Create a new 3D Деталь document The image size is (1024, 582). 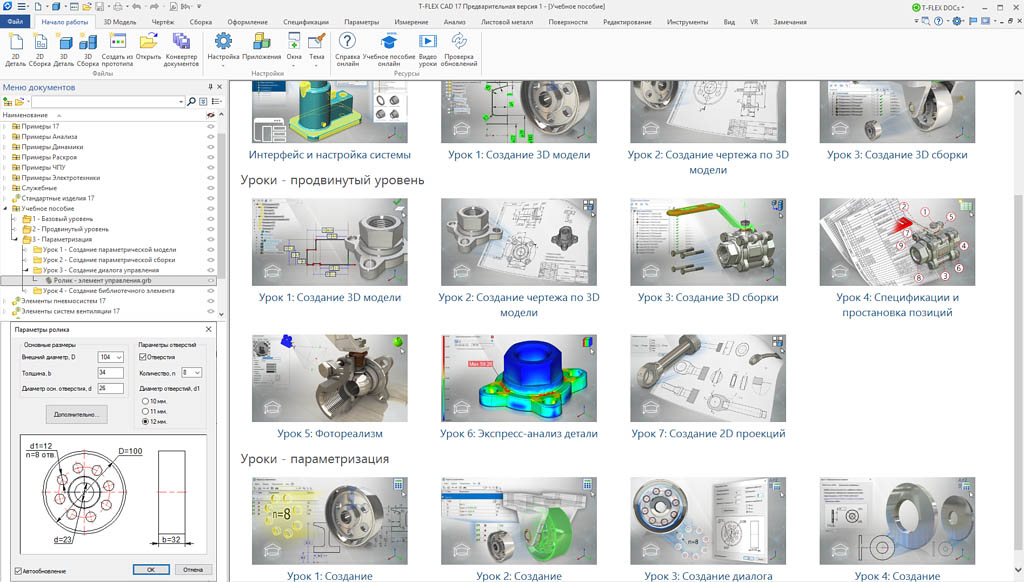(64, 50)
